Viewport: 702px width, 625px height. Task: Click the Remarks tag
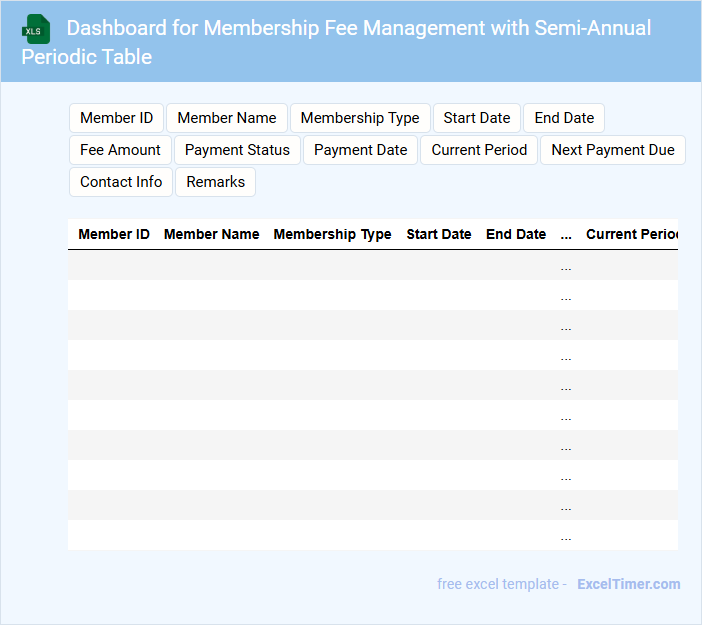coord(215,182)
